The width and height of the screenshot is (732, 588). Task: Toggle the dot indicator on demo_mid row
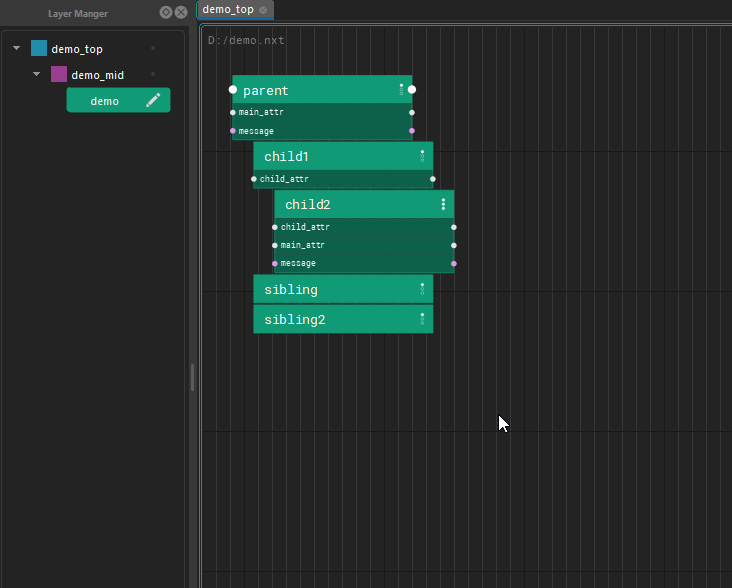pyautogui.click(x=153, y=74)
